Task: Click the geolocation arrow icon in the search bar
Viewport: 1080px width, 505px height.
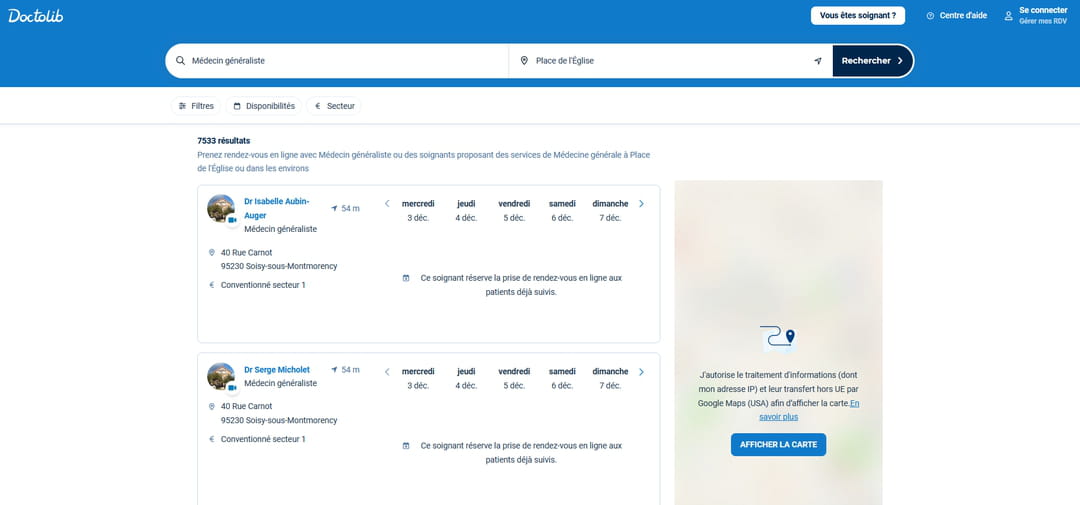Action: tap(817, 61)
